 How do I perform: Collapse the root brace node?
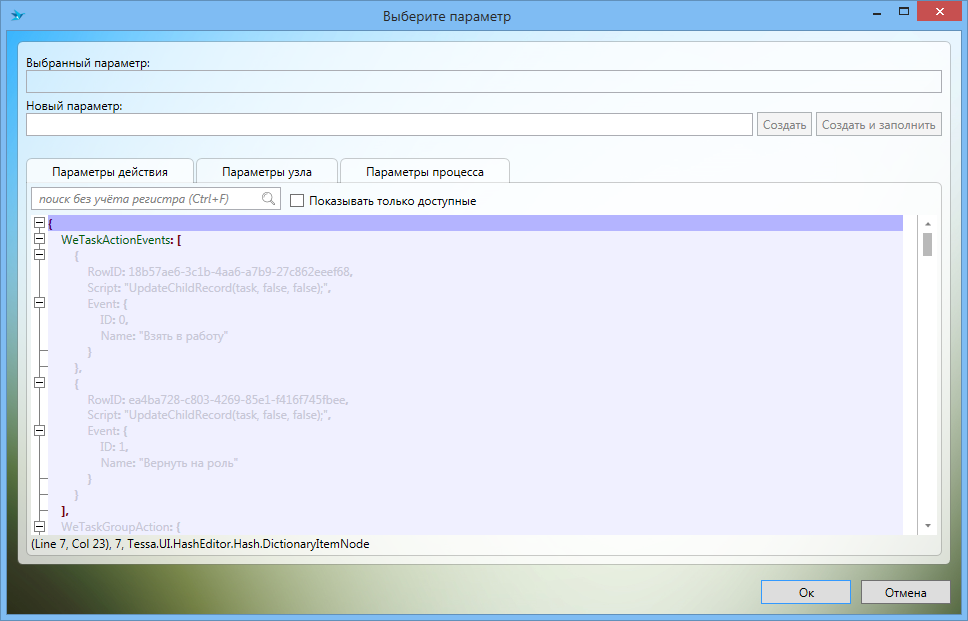coord(39,224)
